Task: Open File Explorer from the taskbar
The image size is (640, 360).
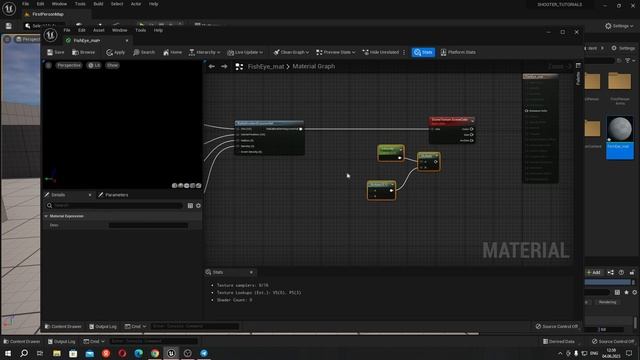Action: (57, 353)
